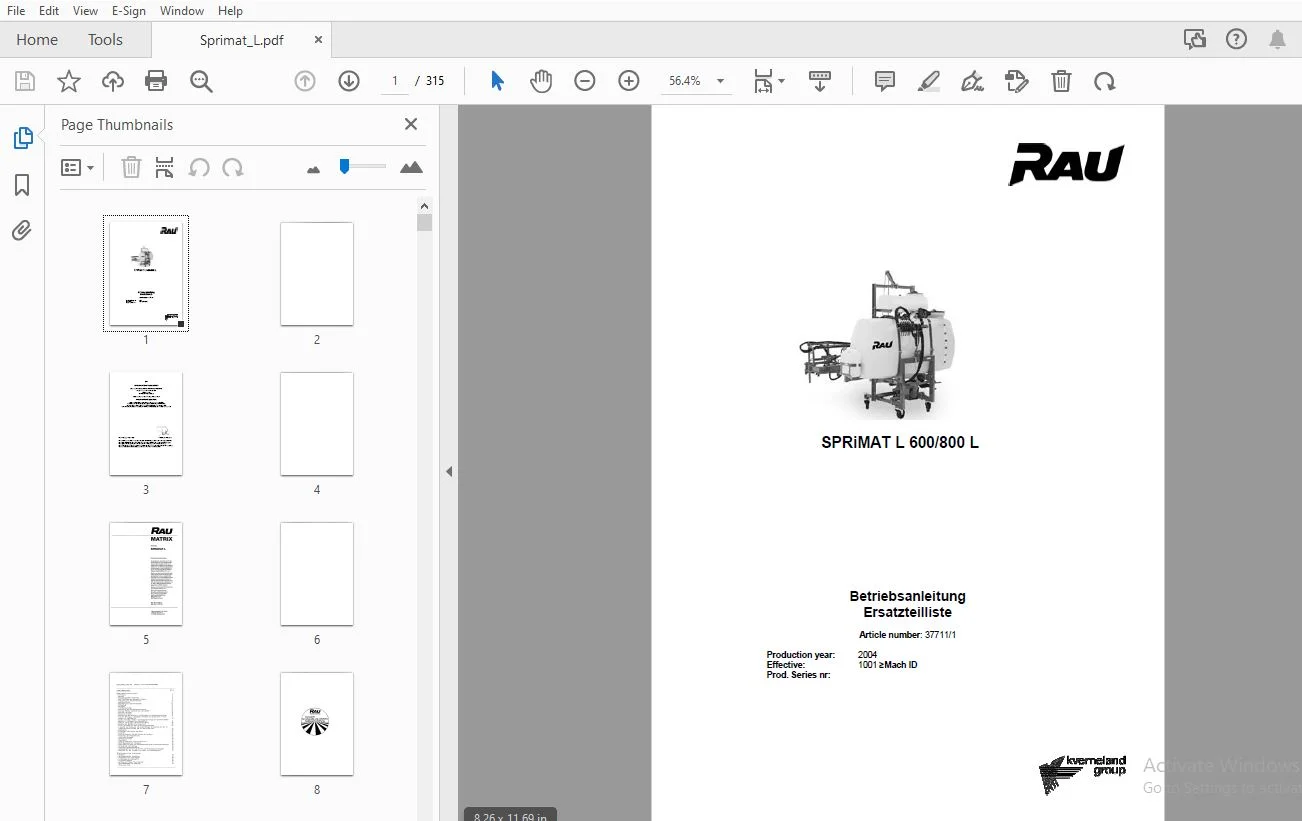Zoom in with plus button
1302x821 pixels.
(629, 81)
